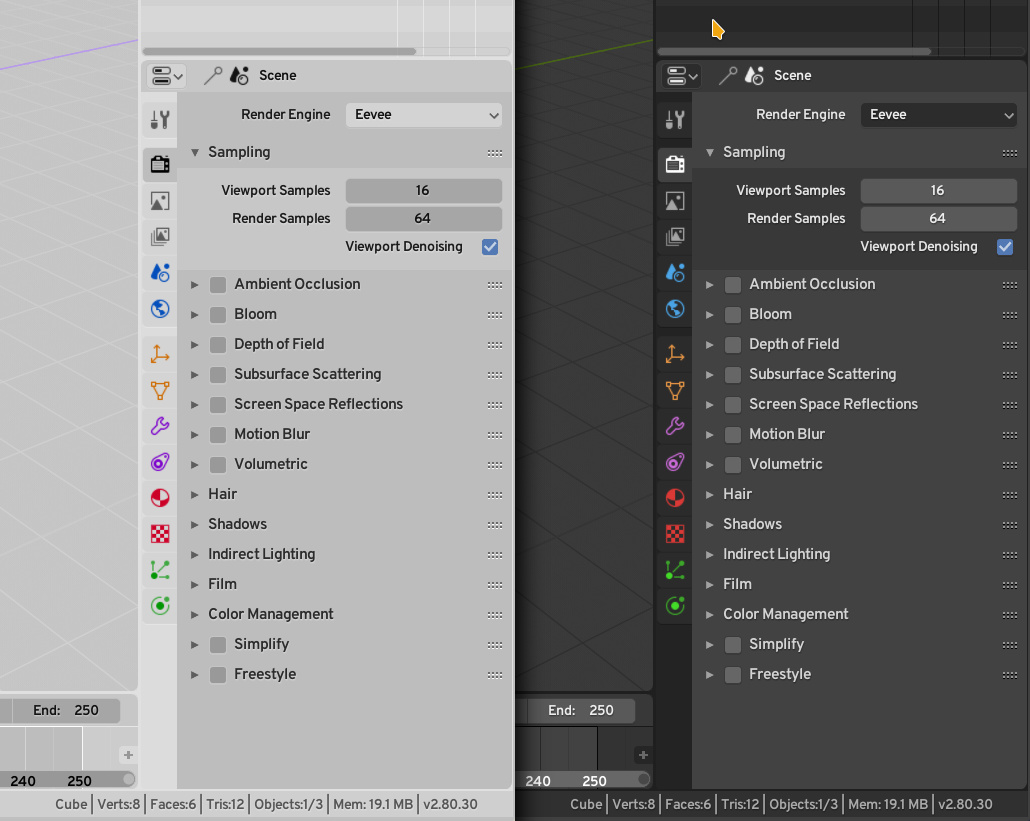Enable Subsurface Scattering checkbox in dark panel
The width and height of the screenshot is (1030, 821).
tap(733, 374)
